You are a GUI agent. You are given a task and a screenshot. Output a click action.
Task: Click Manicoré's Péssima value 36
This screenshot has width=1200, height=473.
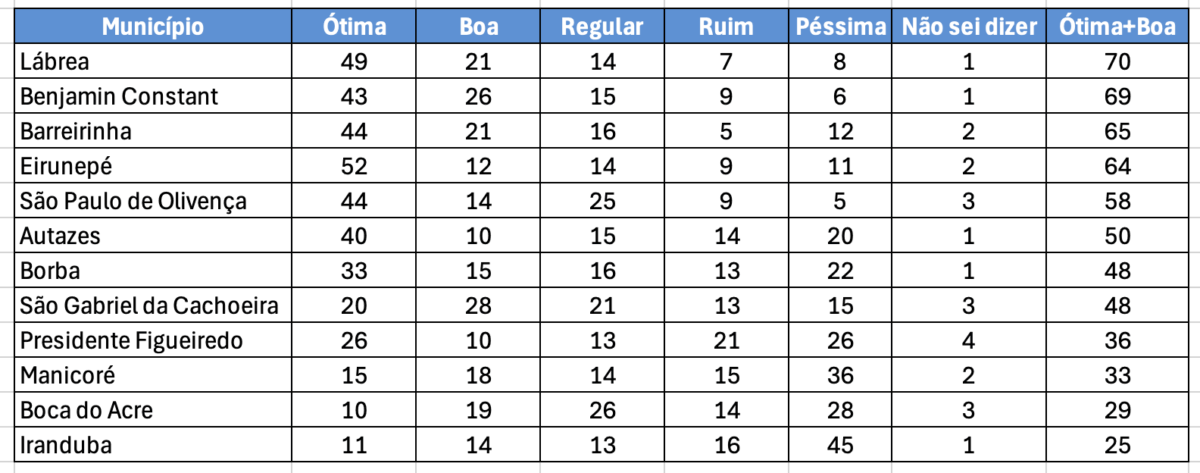coord(840,375)
